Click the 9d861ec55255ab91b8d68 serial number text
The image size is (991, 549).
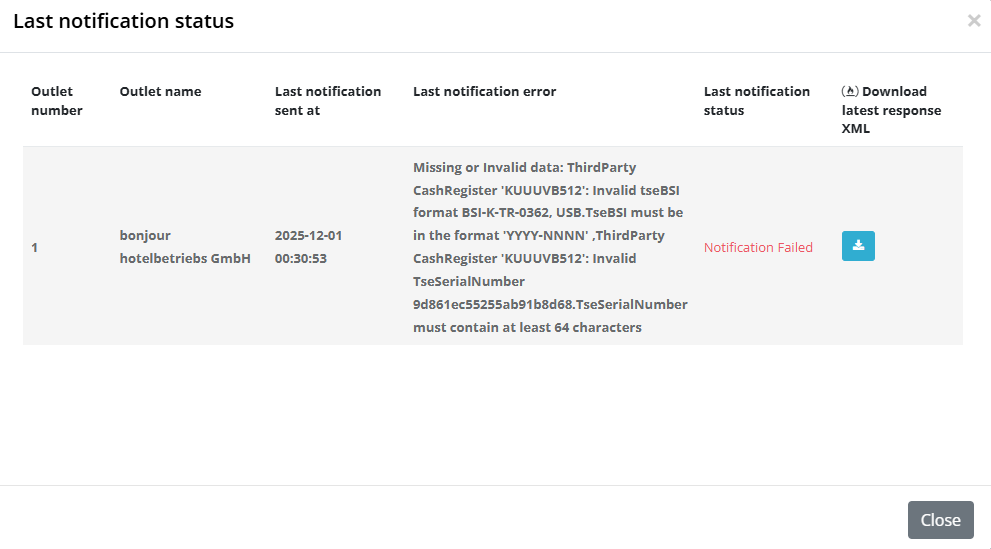click(493, 304)
